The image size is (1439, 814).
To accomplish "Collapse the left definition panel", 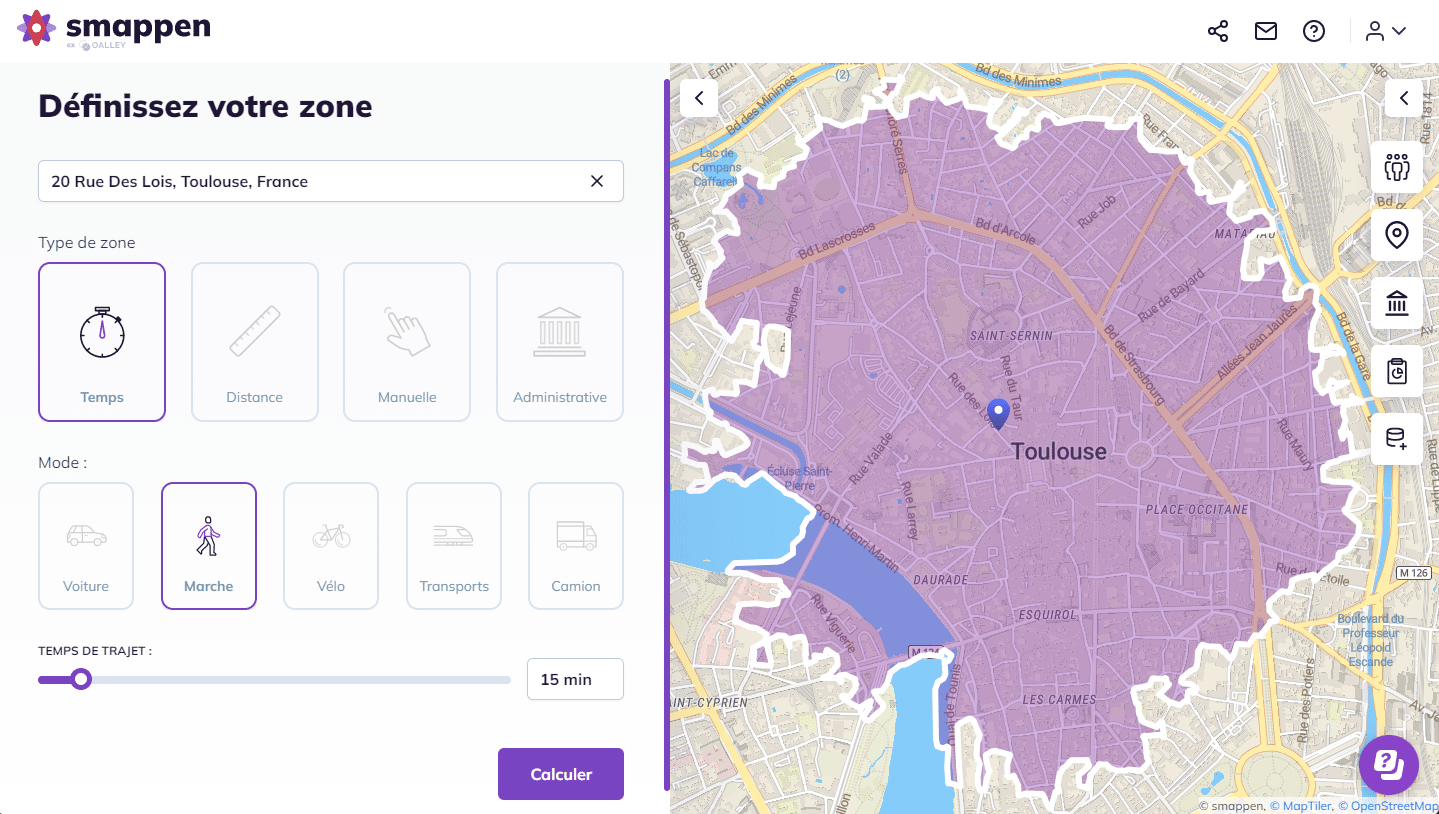I will 698,97.
